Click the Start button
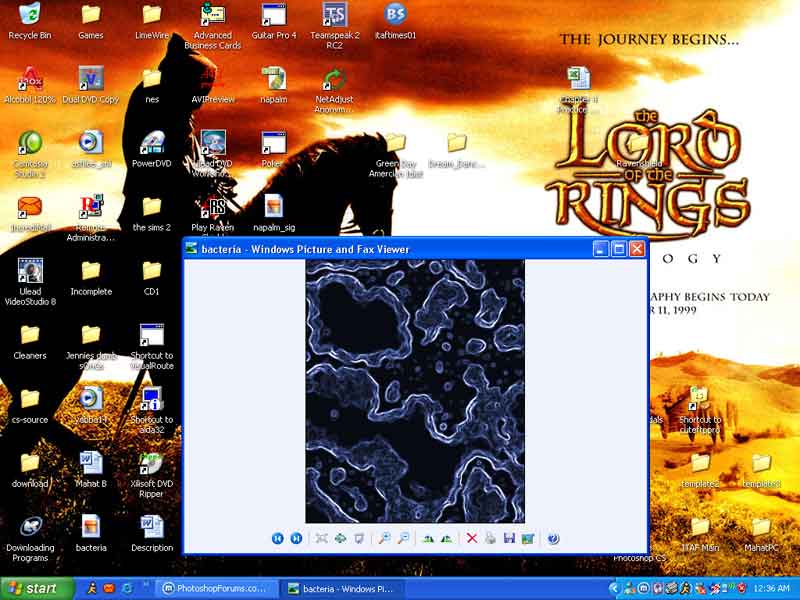800x600 pixels. (37, 588)
